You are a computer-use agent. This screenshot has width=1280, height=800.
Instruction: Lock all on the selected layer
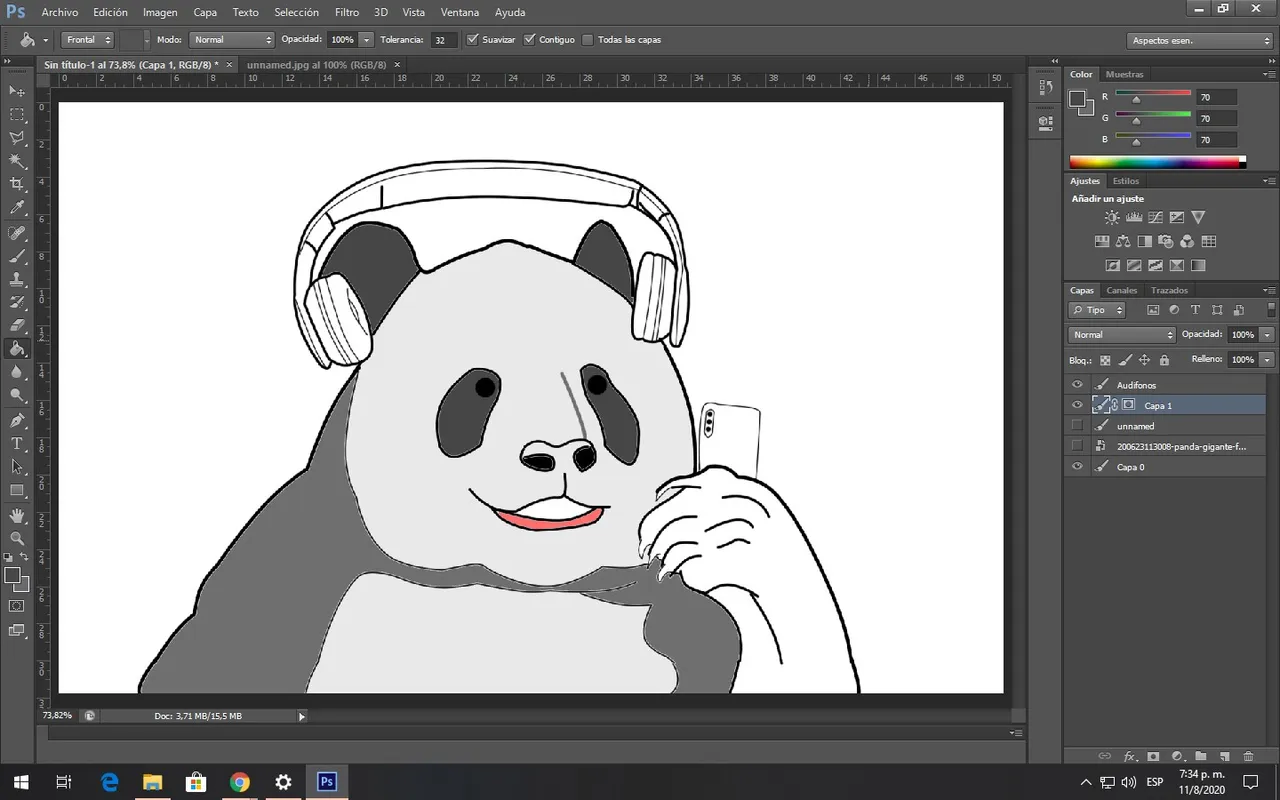1164,360
